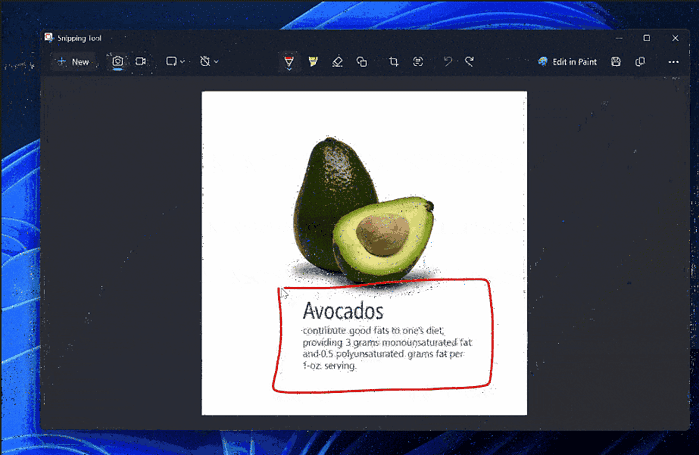The image size is (699, 455).
Task: Redo the markup stroke
Action: coord(469,61)
